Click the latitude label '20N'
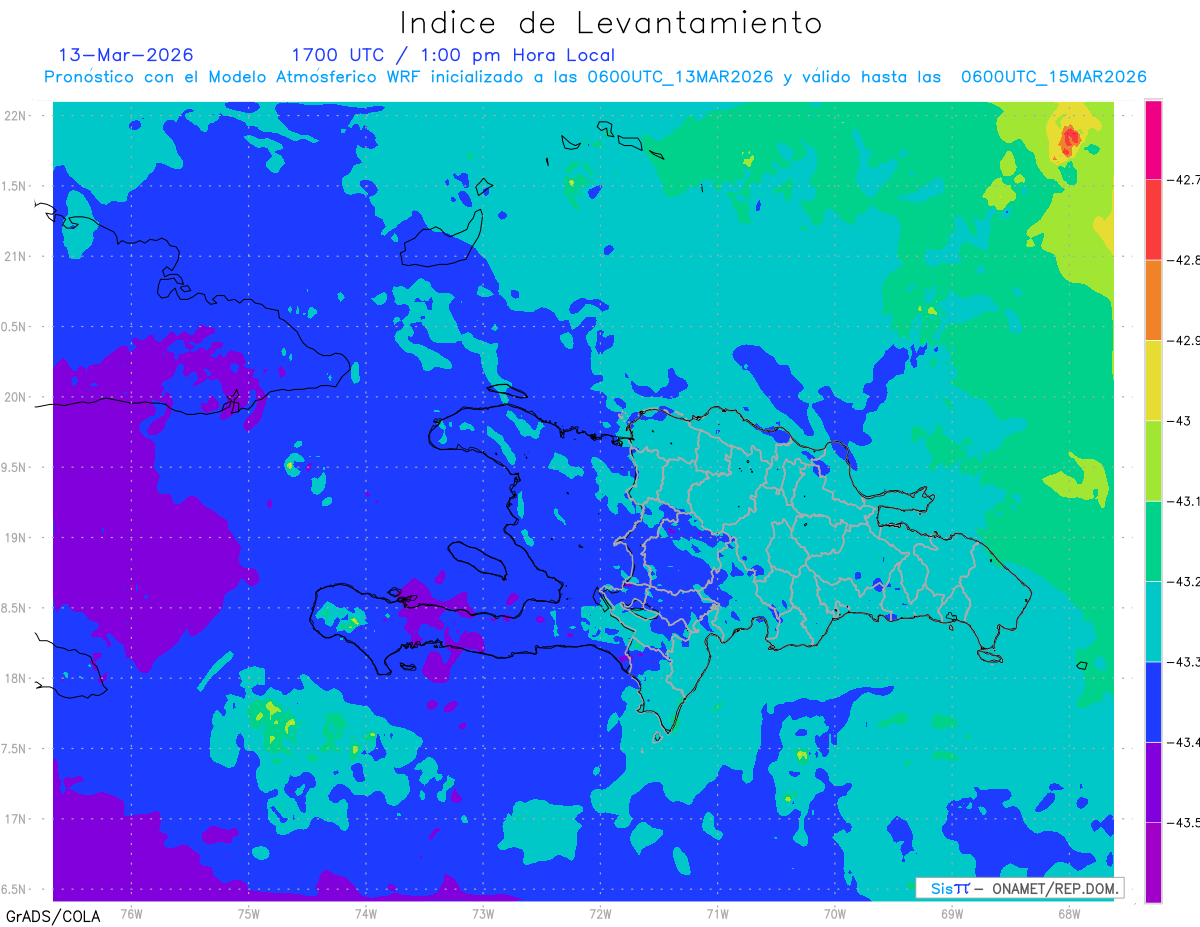 [17, 397]
